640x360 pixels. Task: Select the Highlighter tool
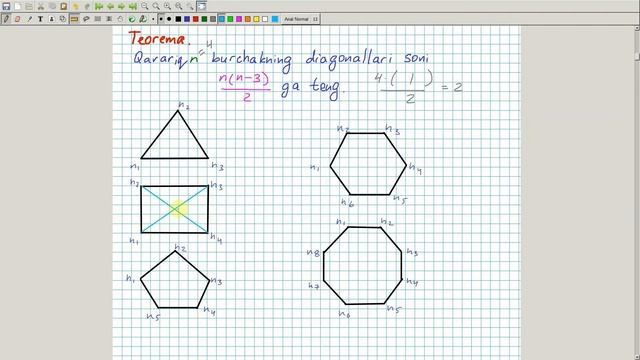coord(29,19)
